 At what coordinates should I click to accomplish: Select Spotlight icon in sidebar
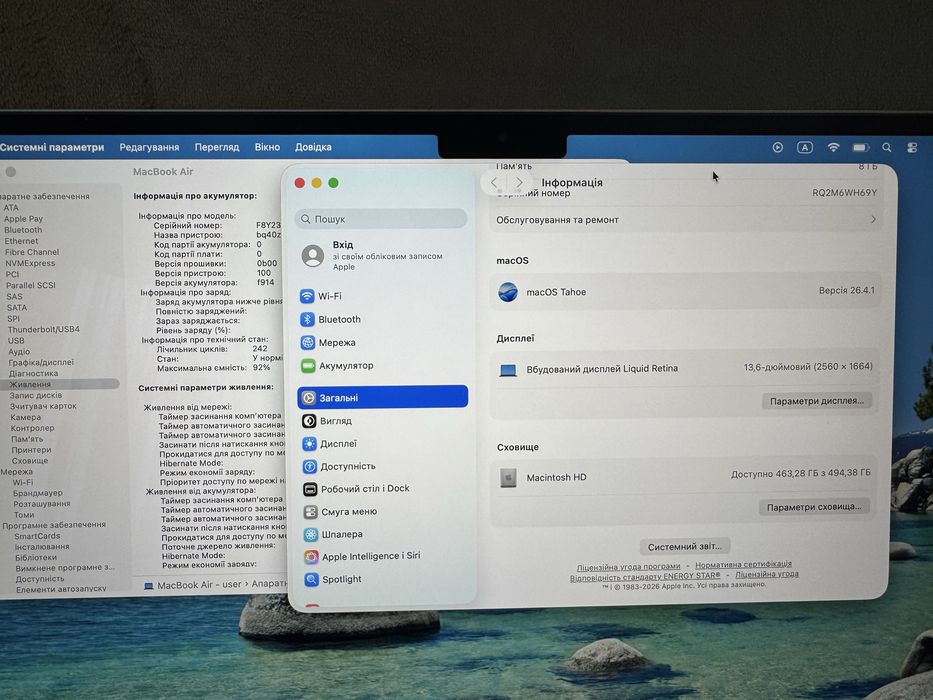click(311, 579)
